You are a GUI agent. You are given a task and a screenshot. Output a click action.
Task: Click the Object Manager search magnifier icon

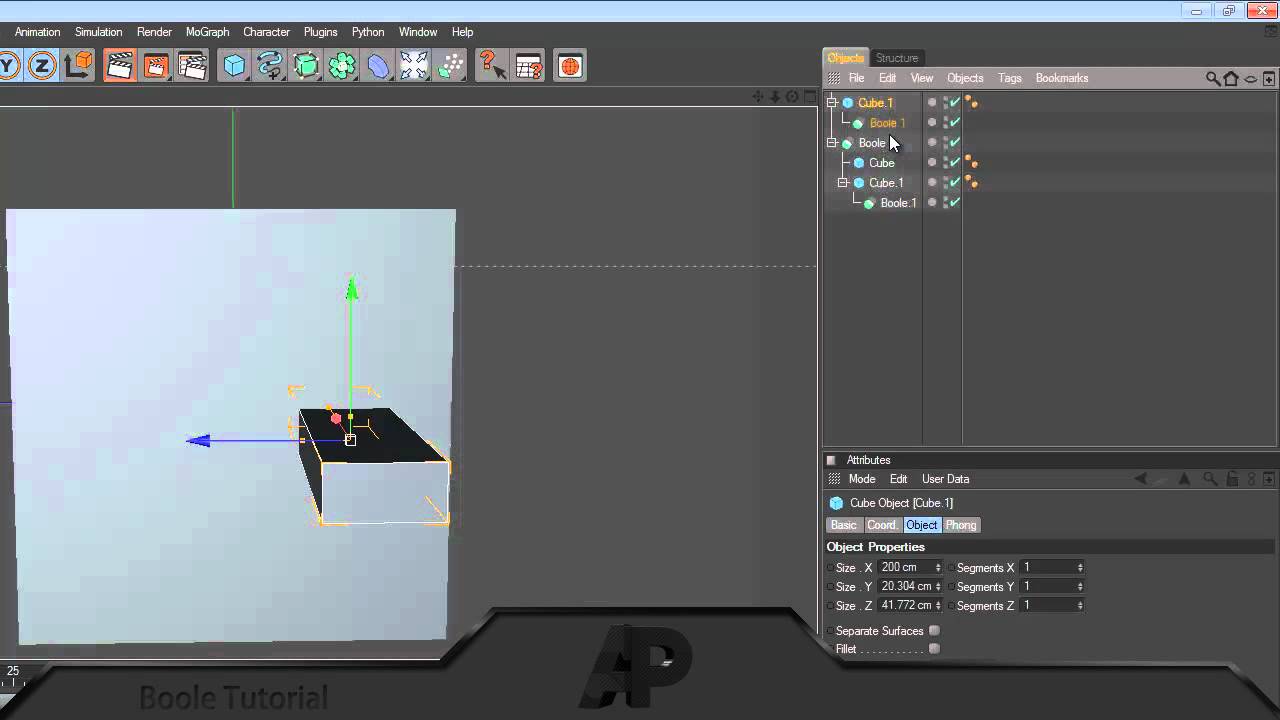(1213, 78)
